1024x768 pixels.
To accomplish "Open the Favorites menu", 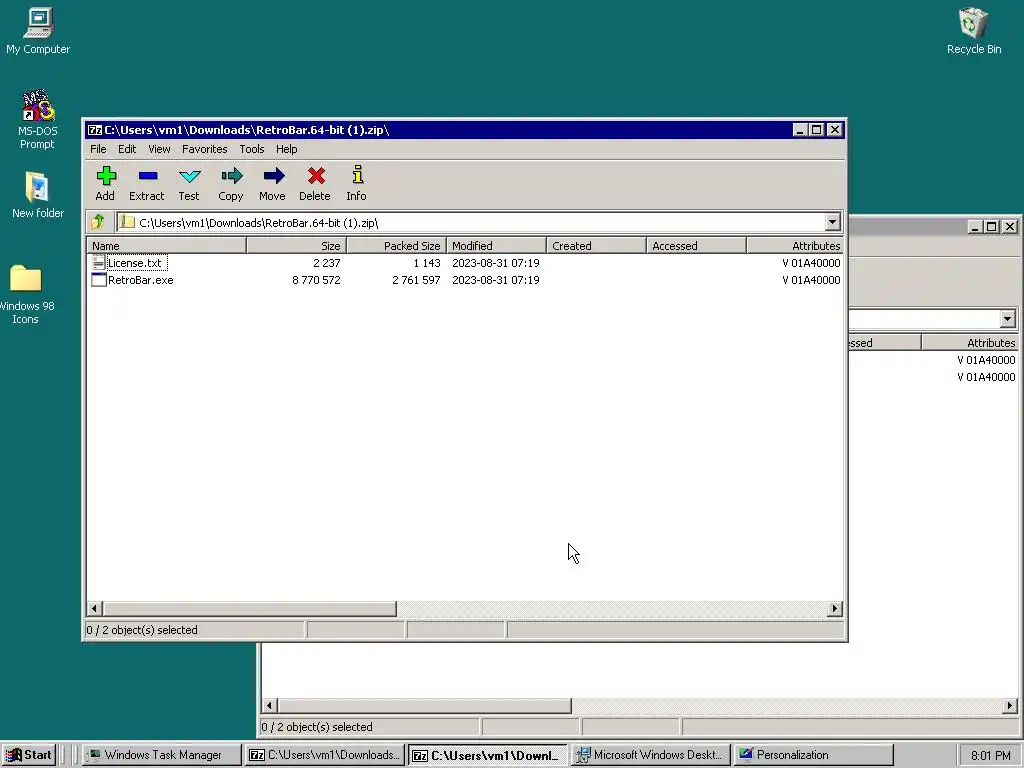I will tap(204, 149).
